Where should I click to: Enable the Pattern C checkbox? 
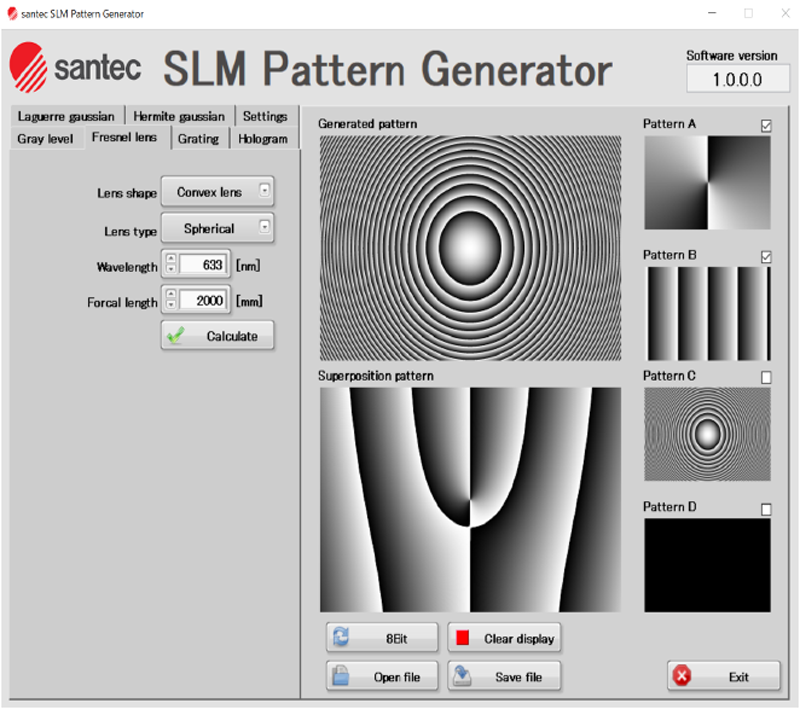[x=766, y=377]
